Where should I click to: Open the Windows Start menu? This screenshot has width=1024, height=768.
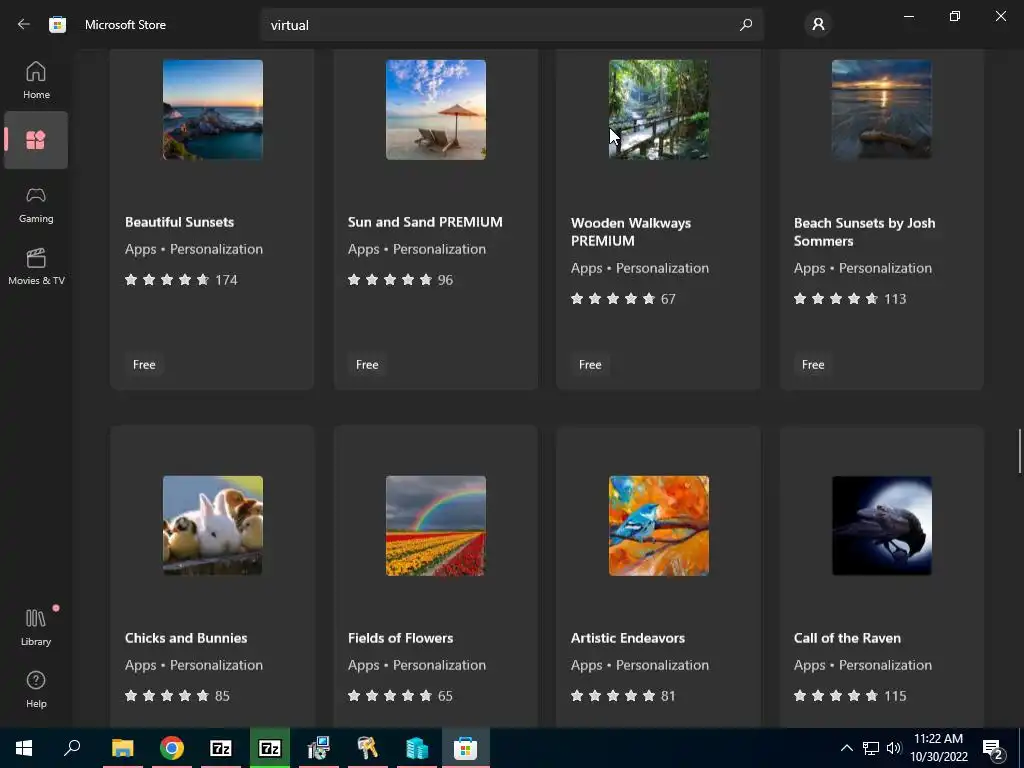(x=24, y=748)
